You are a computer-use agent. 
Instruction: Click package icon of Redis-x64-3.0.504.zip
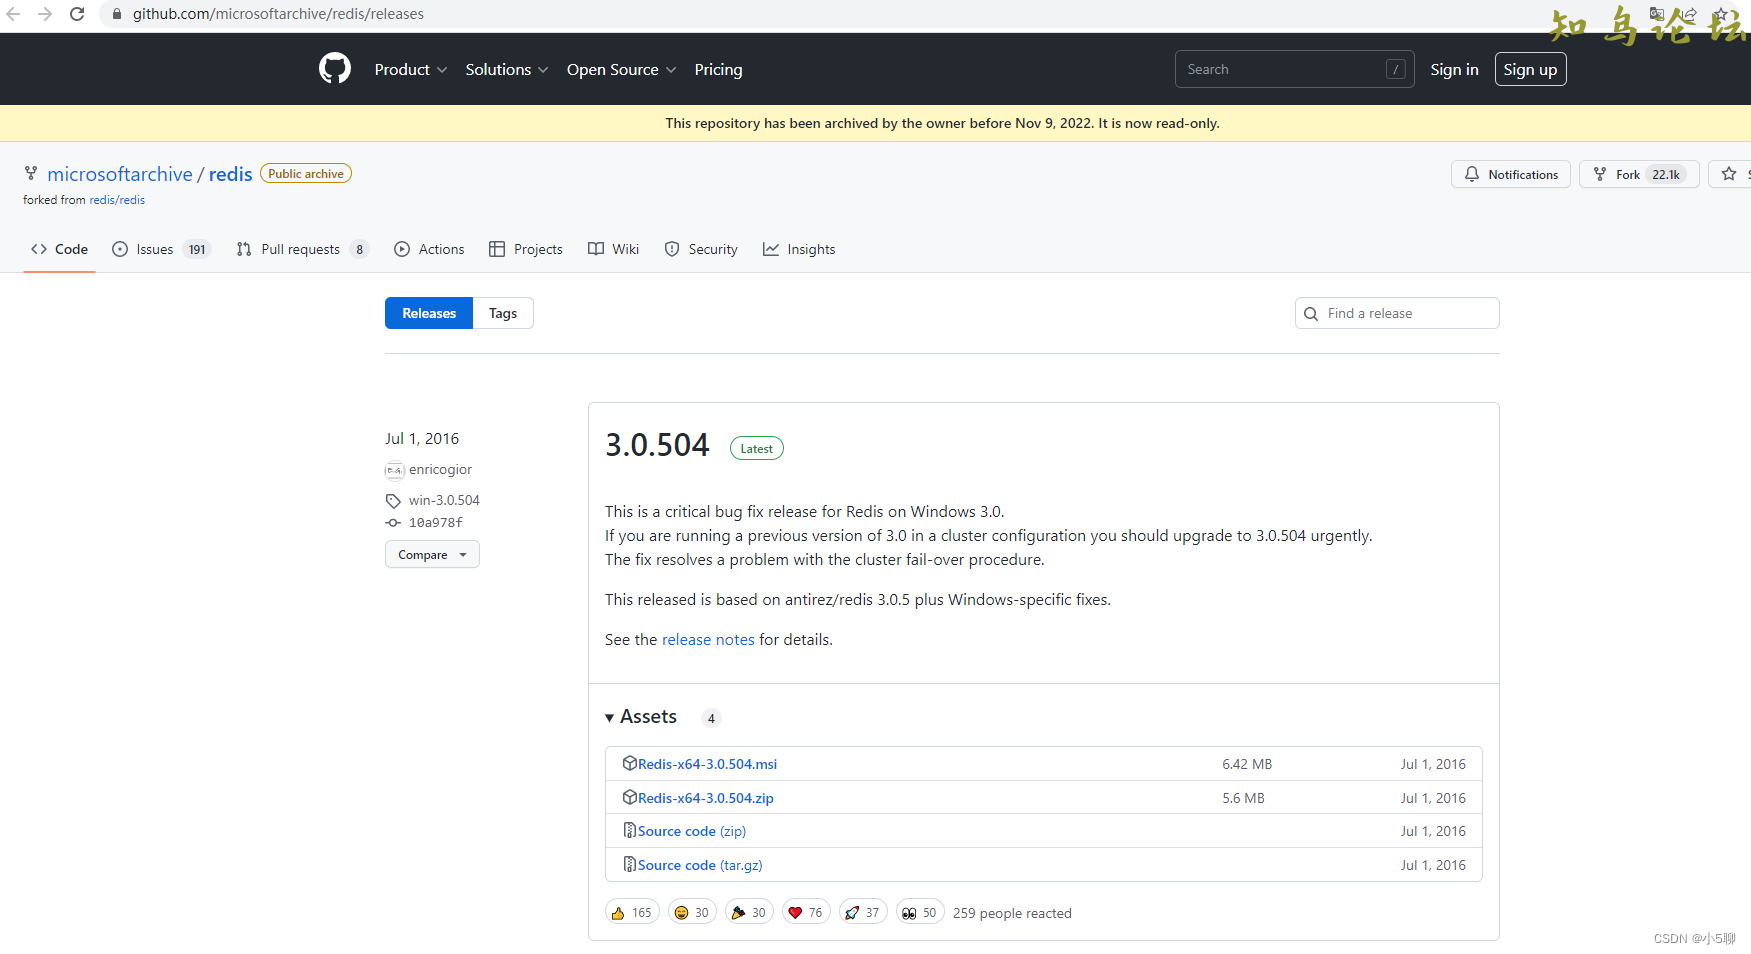[x=629, y=797]
